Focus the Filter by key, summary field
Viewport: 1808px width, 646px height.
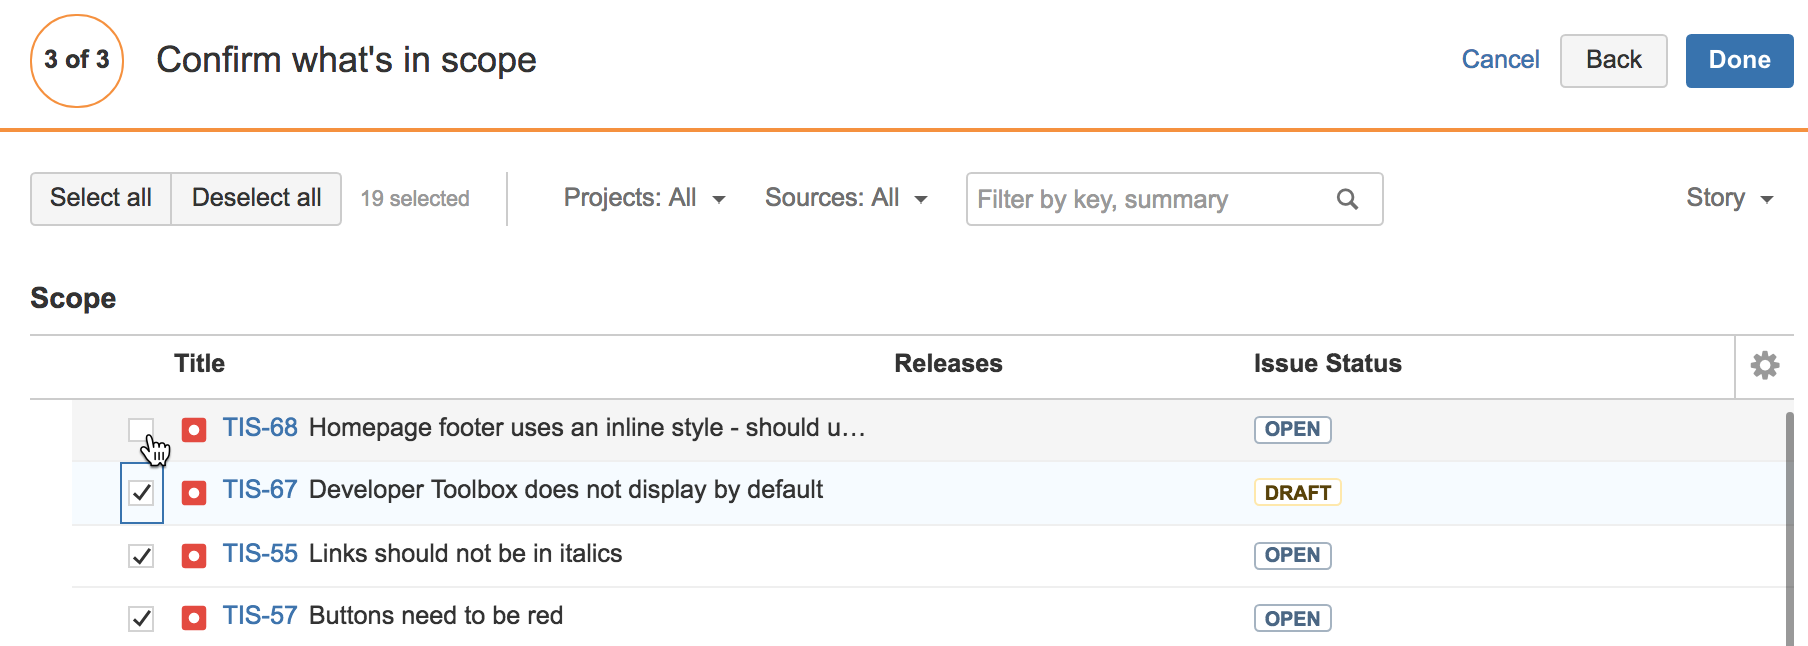[x=1174, y=199]
